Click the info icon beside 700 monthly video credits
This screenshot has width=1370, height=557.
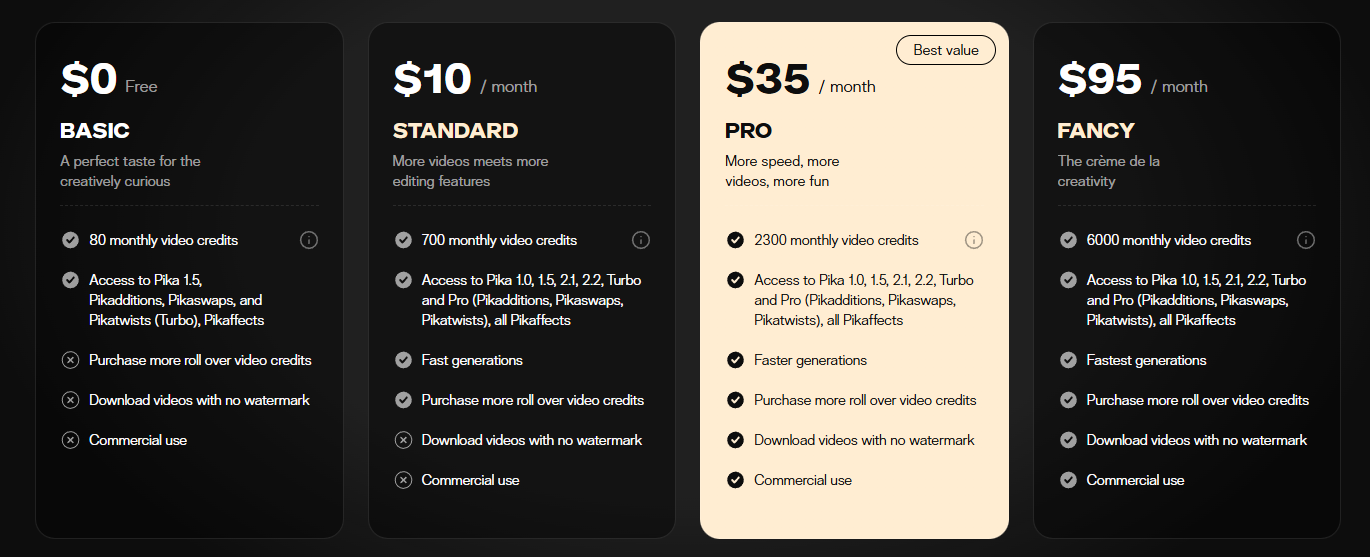[x=641, y=240]
